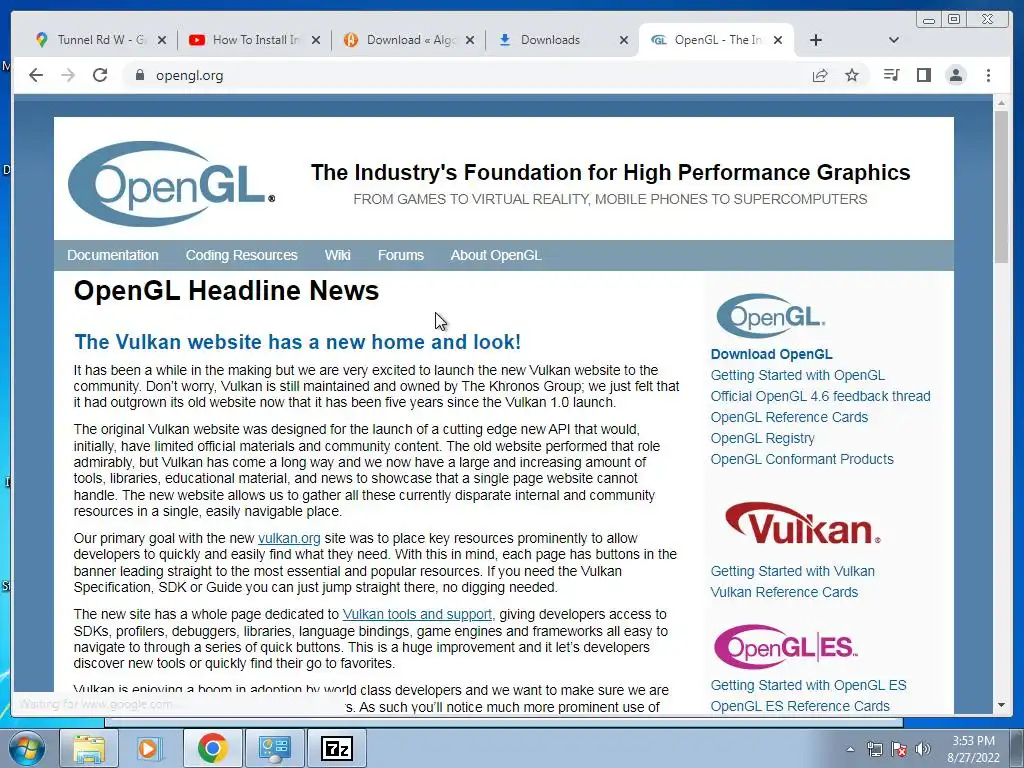The height and width of the screenshot is (768, 1024).
Task: Open the volume speaker tray icon
Action: [923, 749]
